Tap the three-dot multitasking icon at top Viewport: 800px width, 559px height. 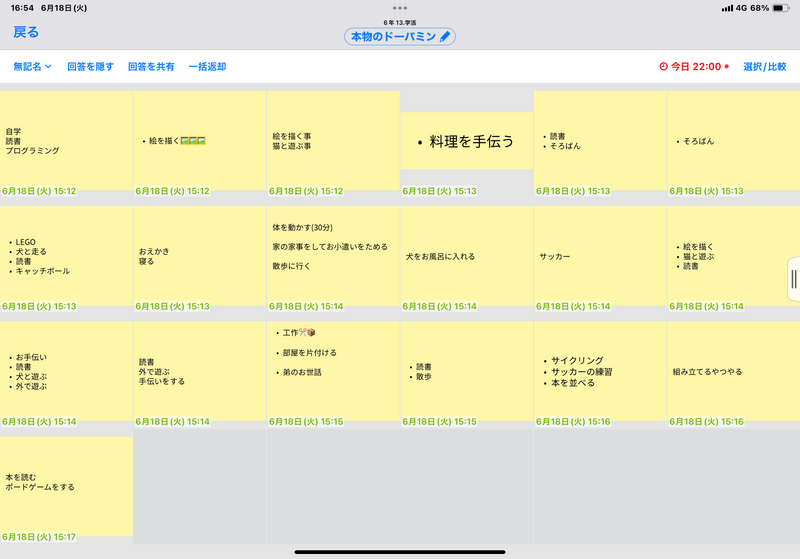point(400,7)
